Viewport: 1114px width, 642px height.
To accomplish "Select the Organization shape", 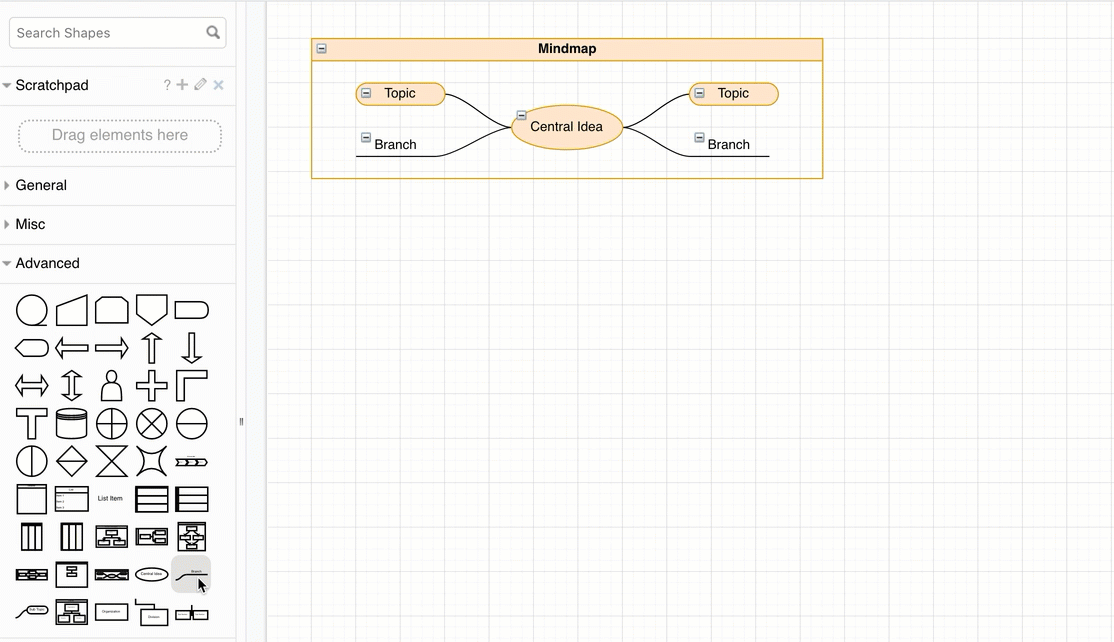I will click(111, 611).
